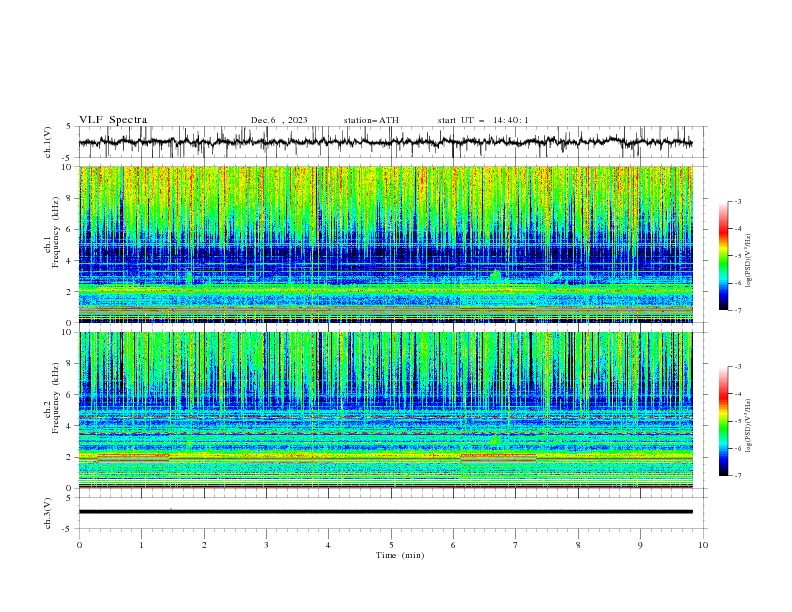Click time axis tick label "3"
Viewport: 792px width, 612px height.
pos(266,545)
